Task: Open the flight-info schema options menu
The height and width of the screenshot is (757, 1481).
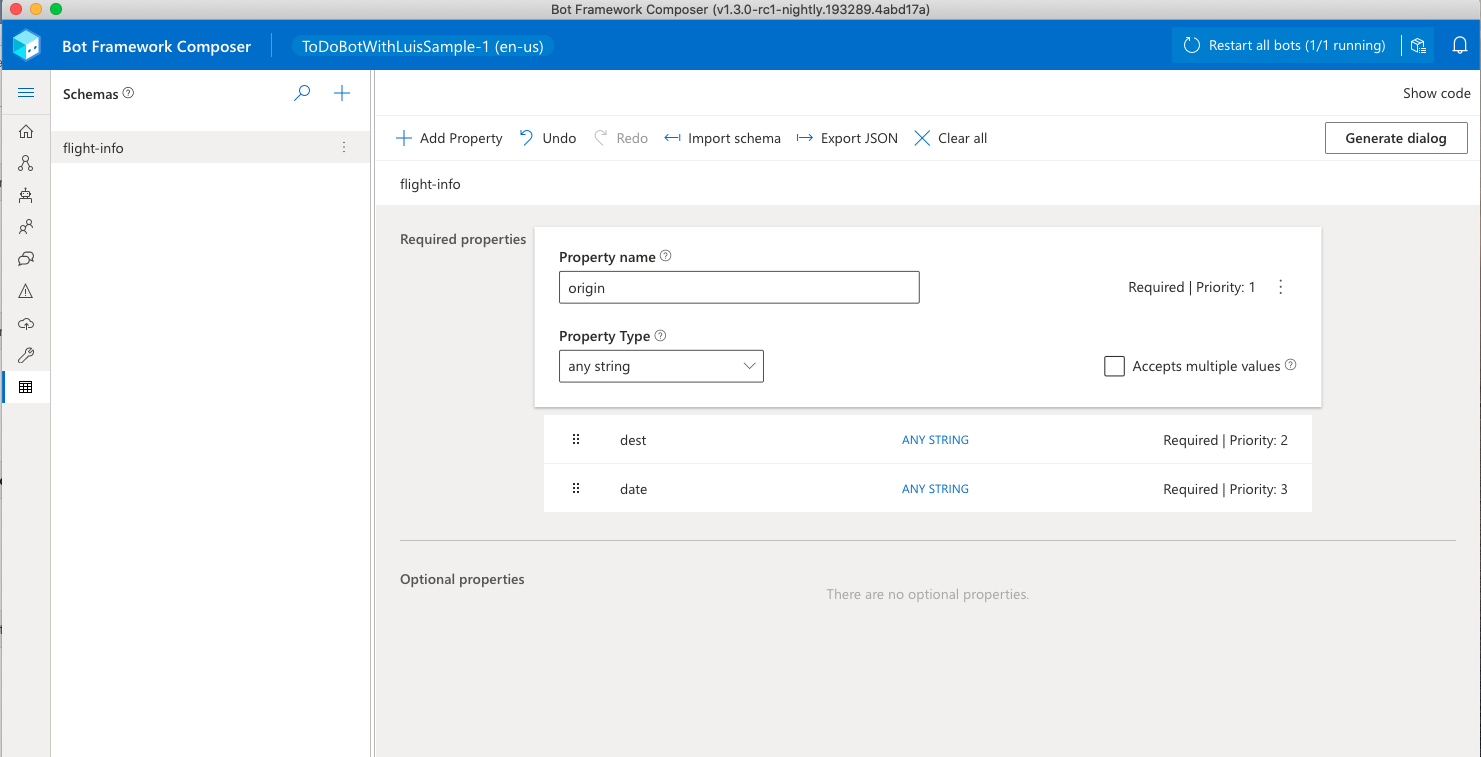Action: pos(344,147)
